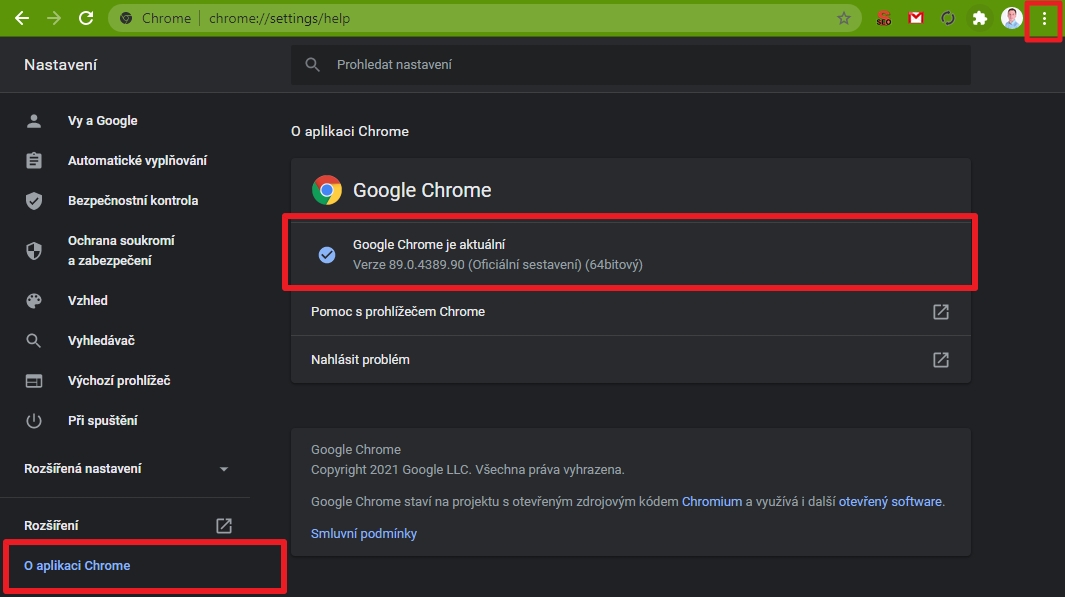Click the Chrome site info icon in the address bar
Image resolution: width=1065 pixels, height=597 pixels.
[x=126, y=18]
